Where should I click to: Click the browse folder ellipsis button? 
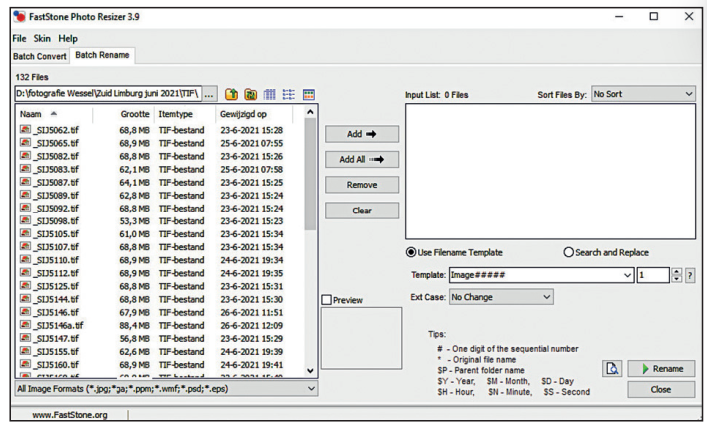pyautogui.click(x=209, y=94)
